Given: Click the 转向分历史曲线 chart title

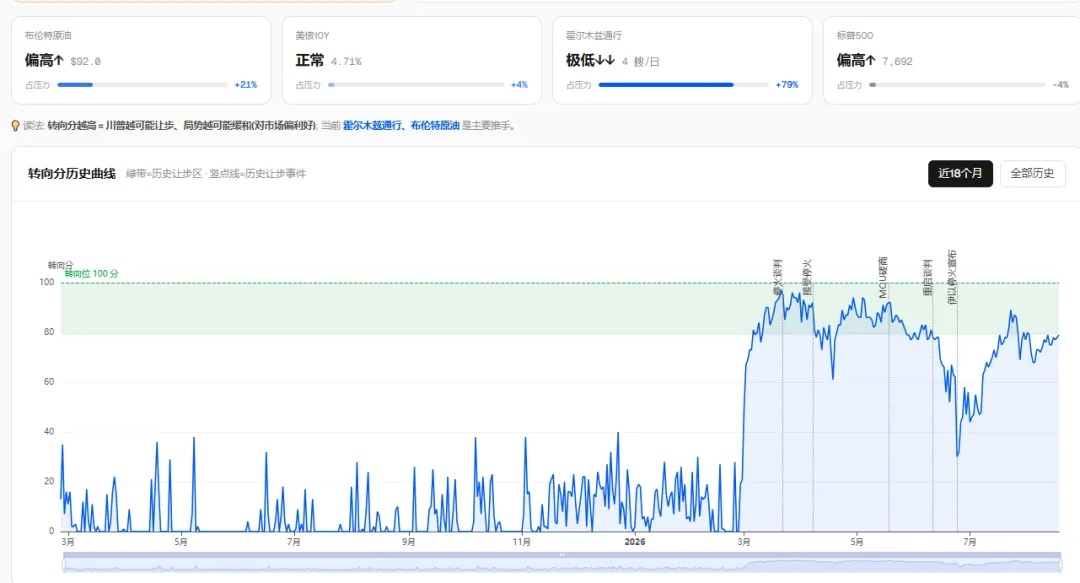Looking at the screenshot, I should pos(72,174).
